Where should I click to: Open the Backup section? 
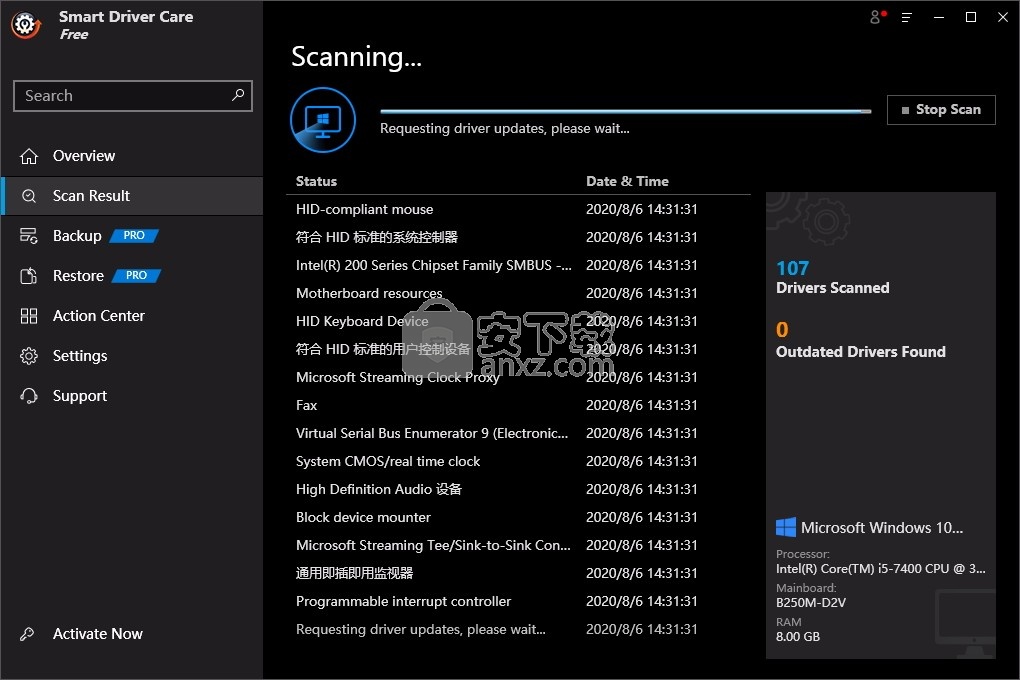(x=132, y=236)
